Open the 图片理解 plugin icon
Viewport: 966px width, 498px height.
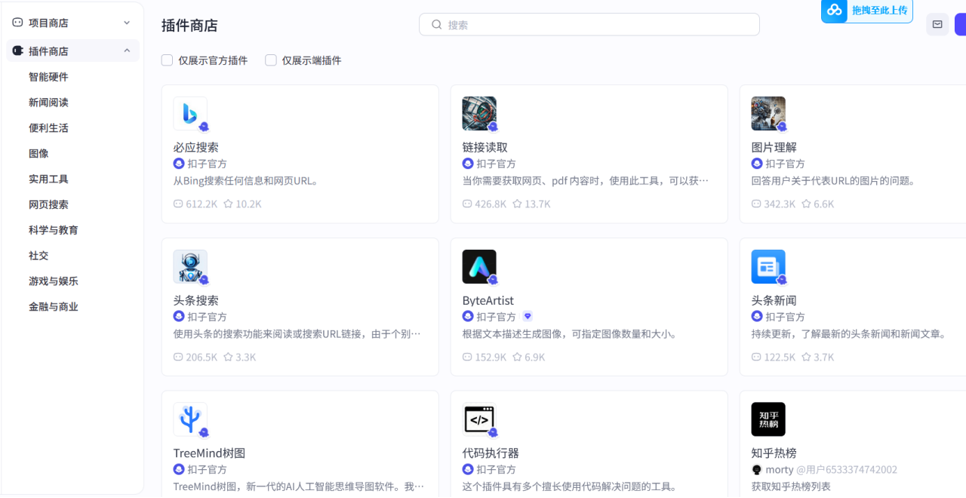point(768,113)
